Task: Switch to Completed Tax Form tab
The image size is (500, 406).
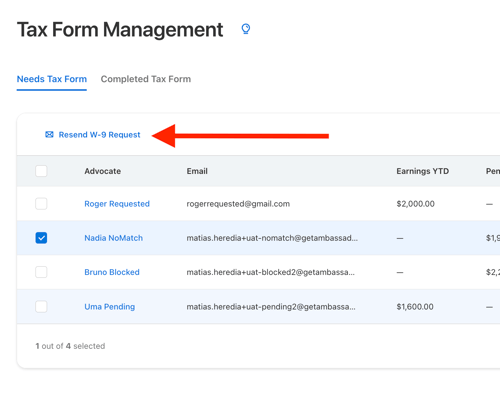Action: [x=146, y=79]
